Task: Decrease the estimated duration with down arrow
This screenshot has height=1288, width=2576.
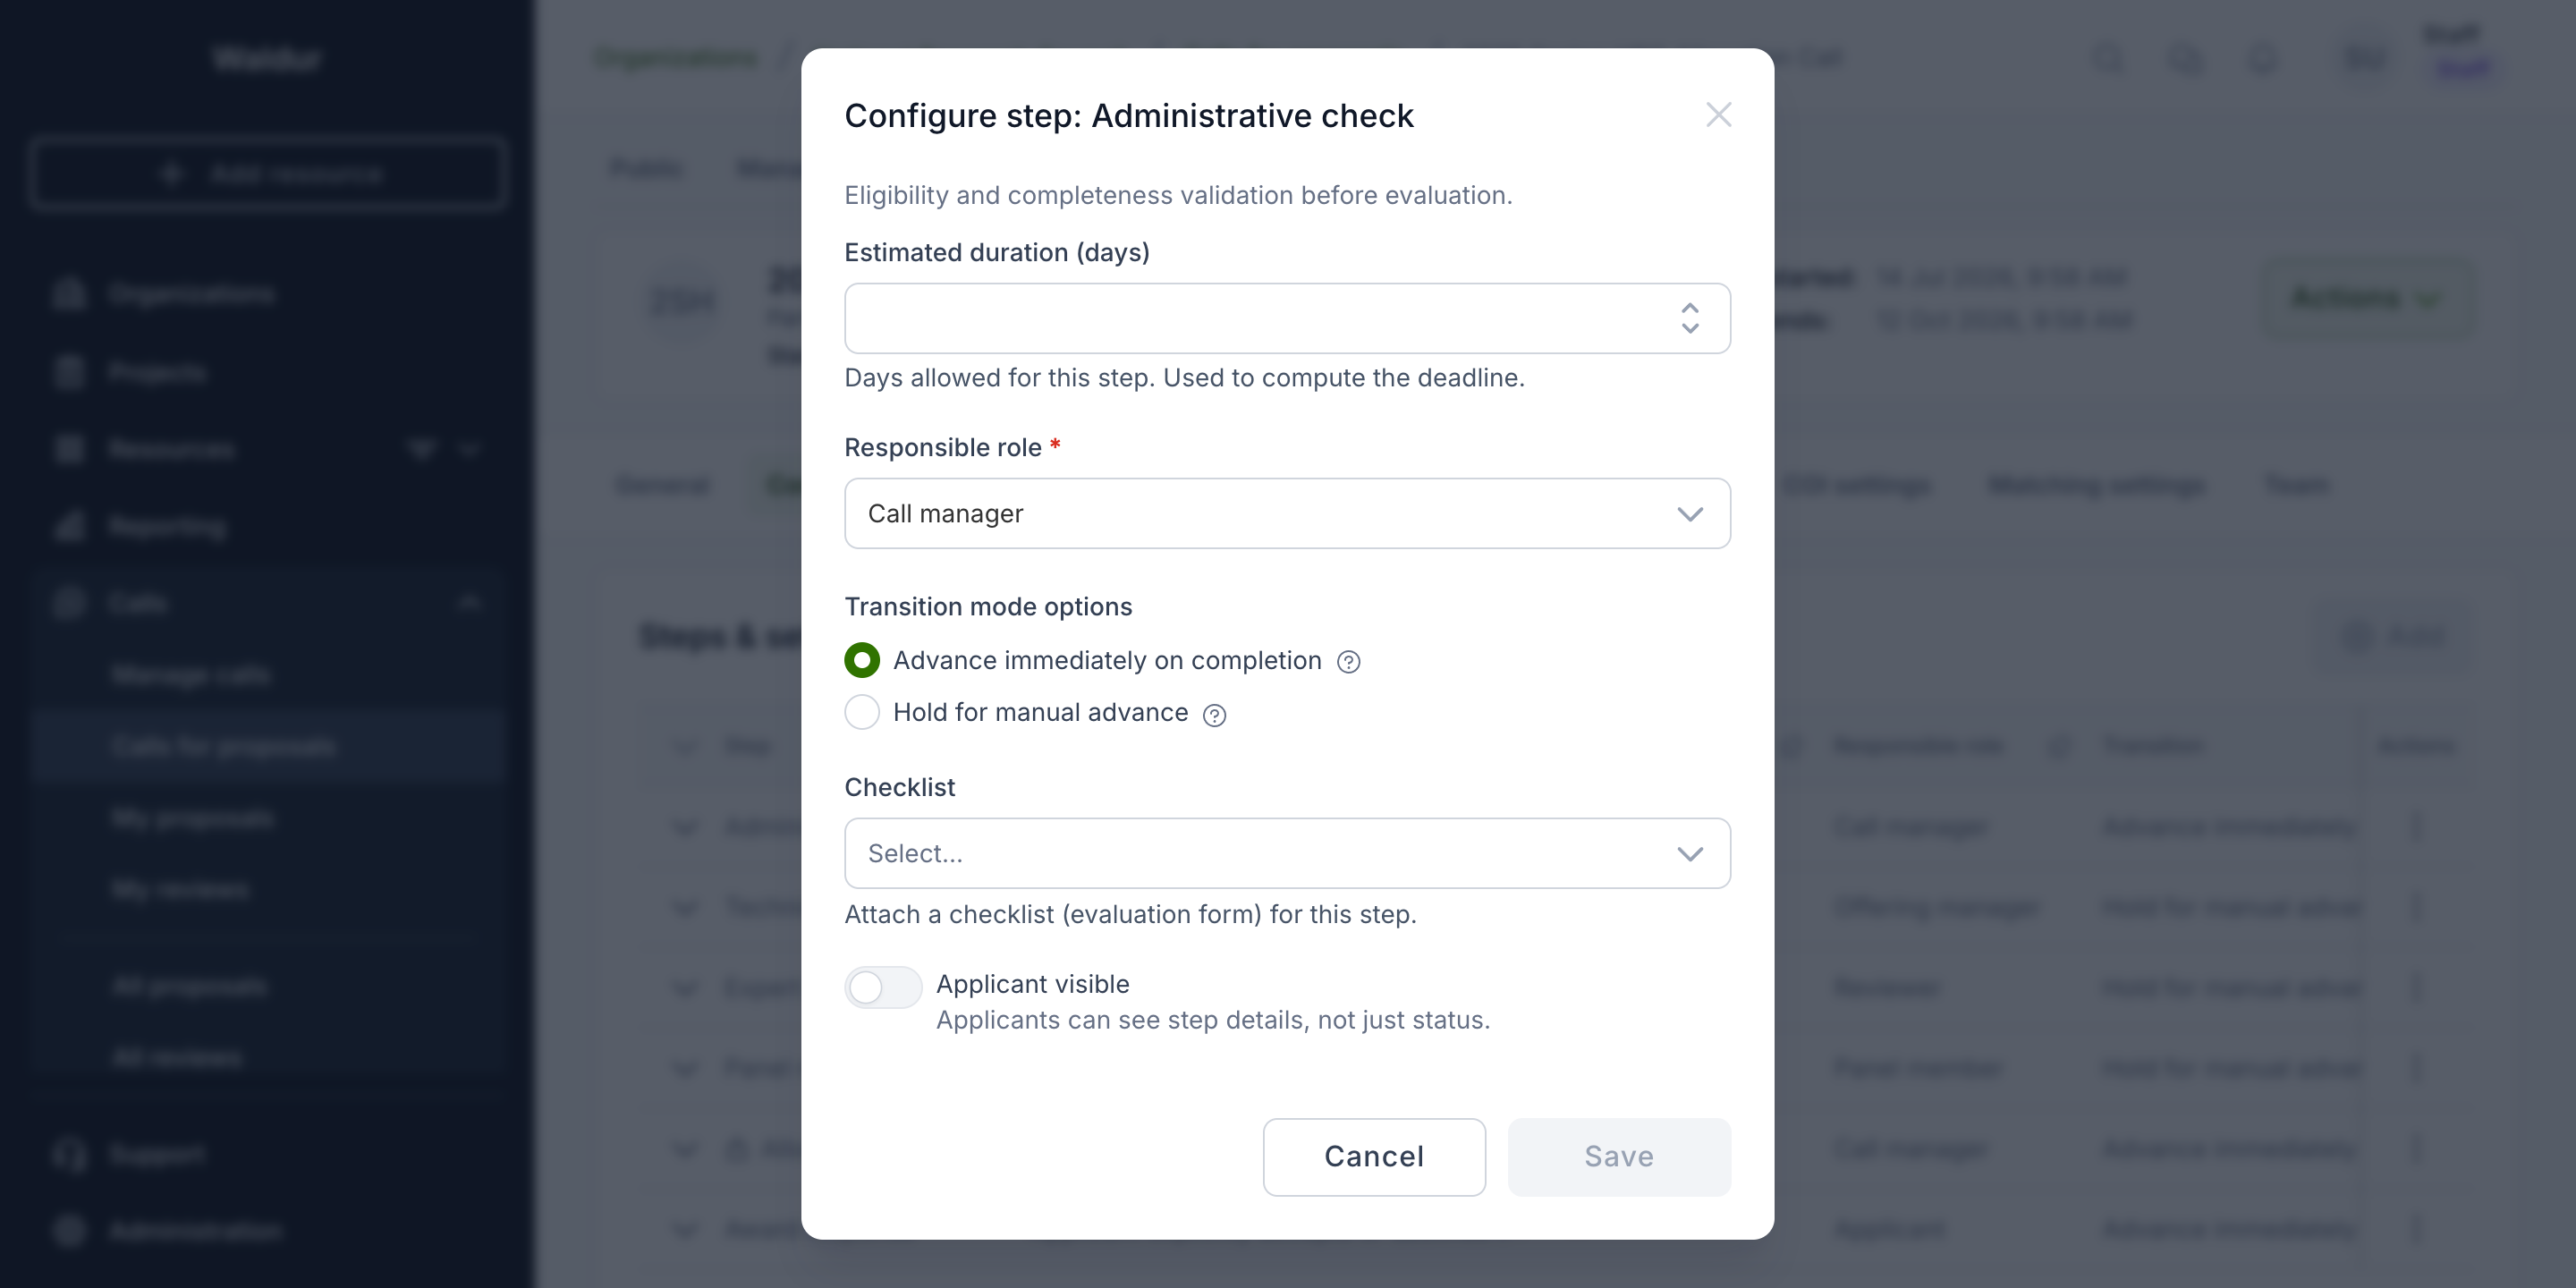Action: click(1690, 328)
